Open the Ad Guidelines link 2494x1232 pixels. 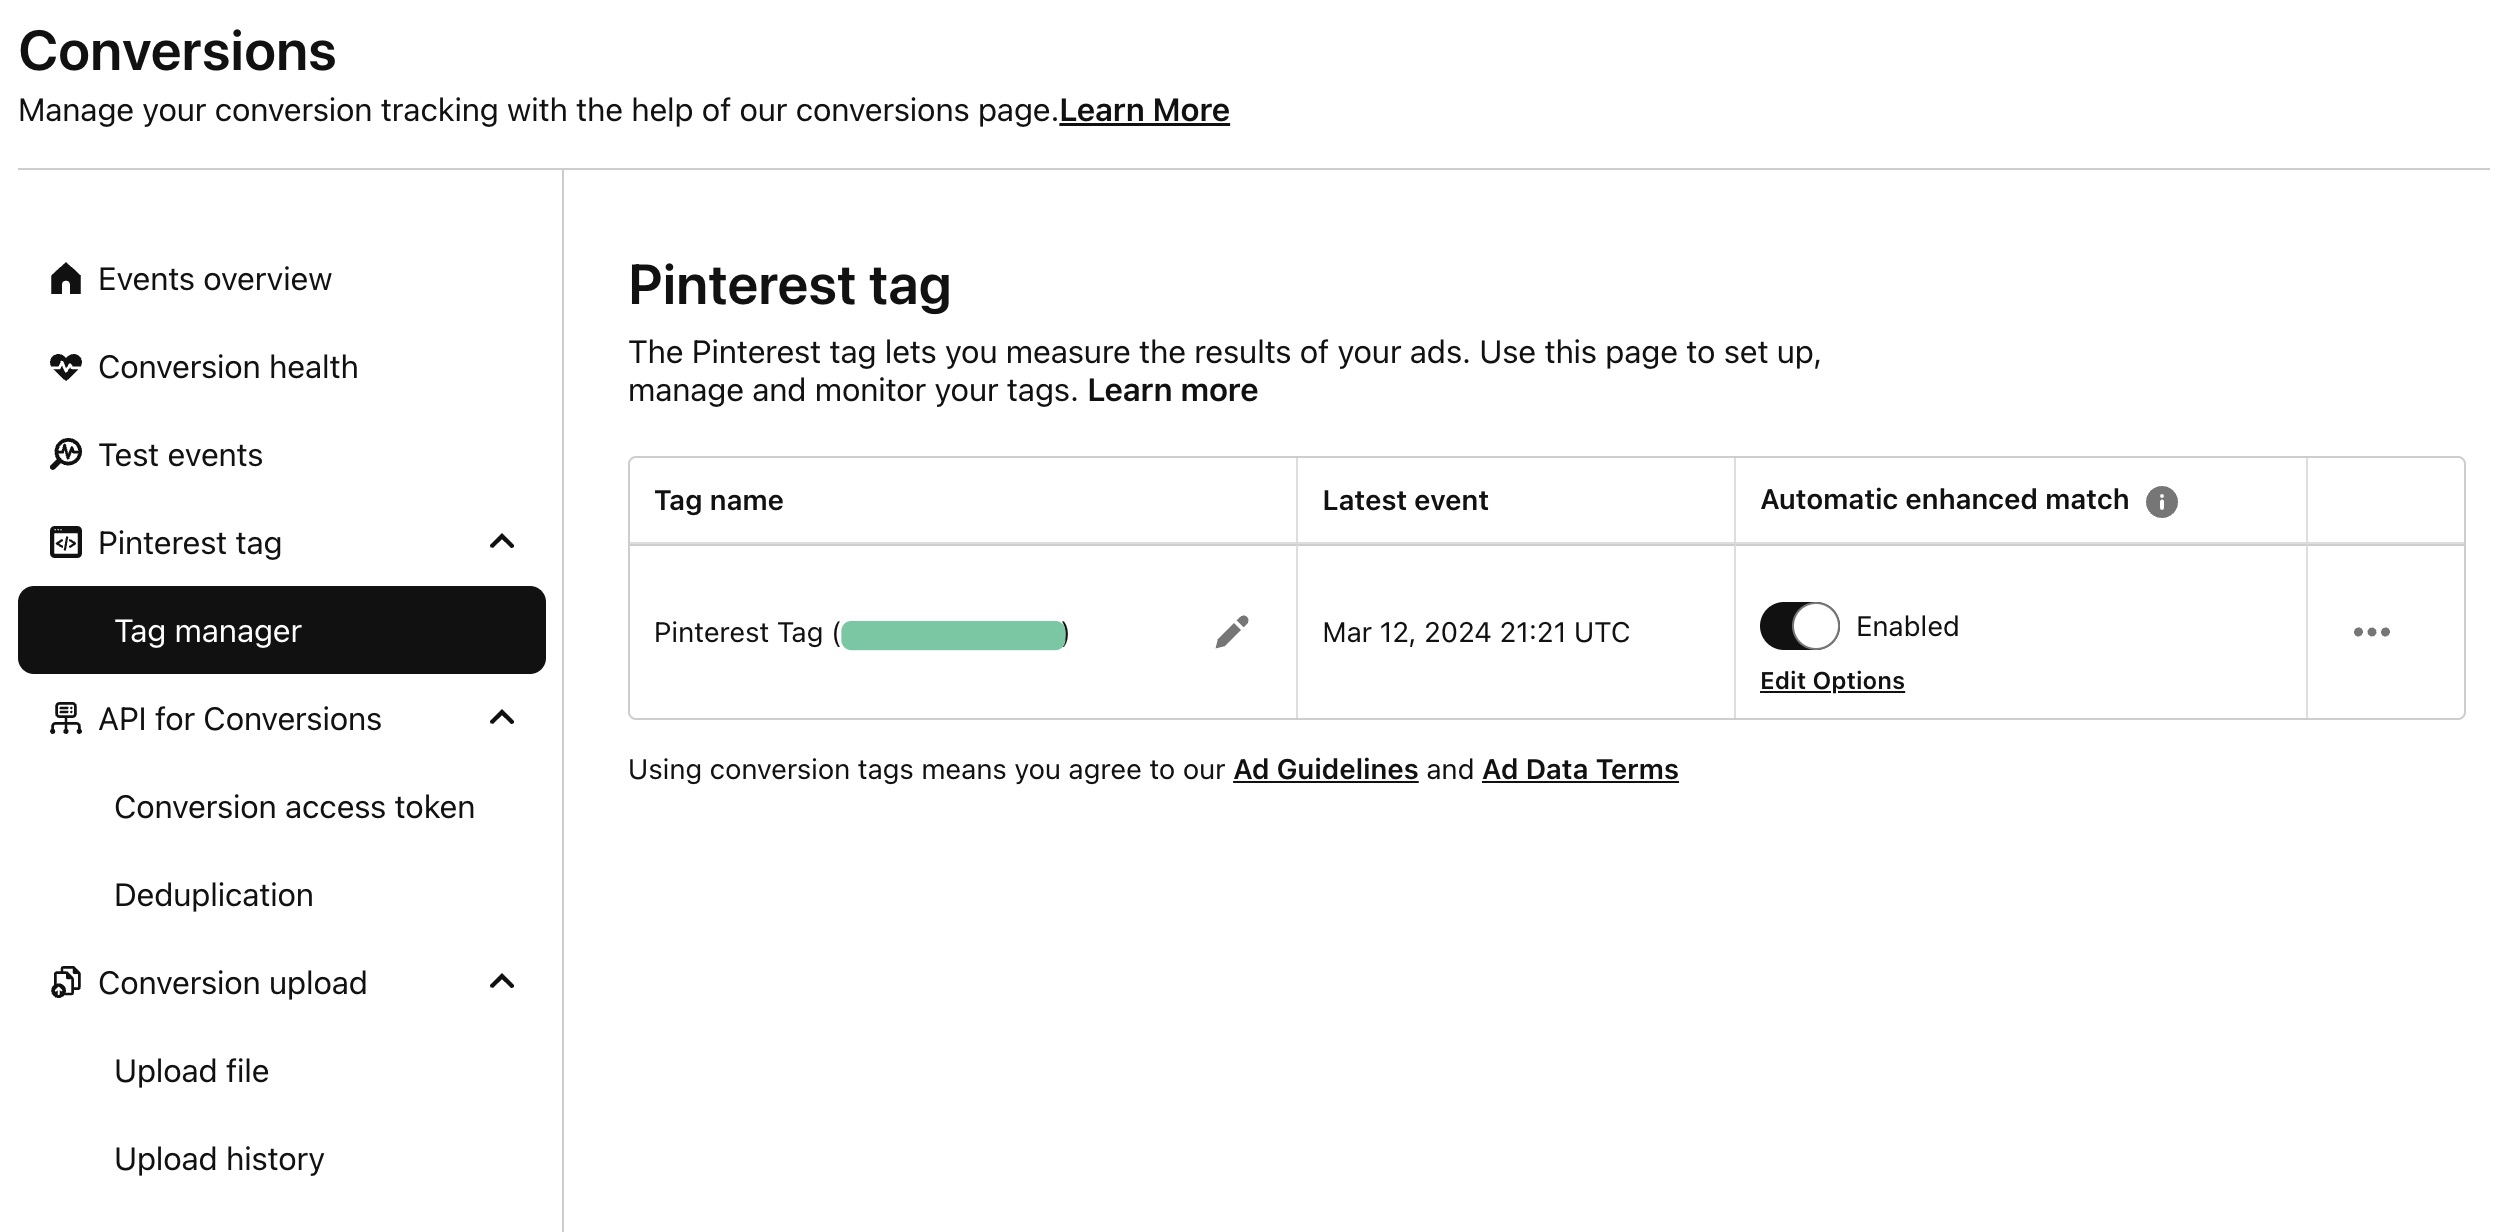(1325, 770)
